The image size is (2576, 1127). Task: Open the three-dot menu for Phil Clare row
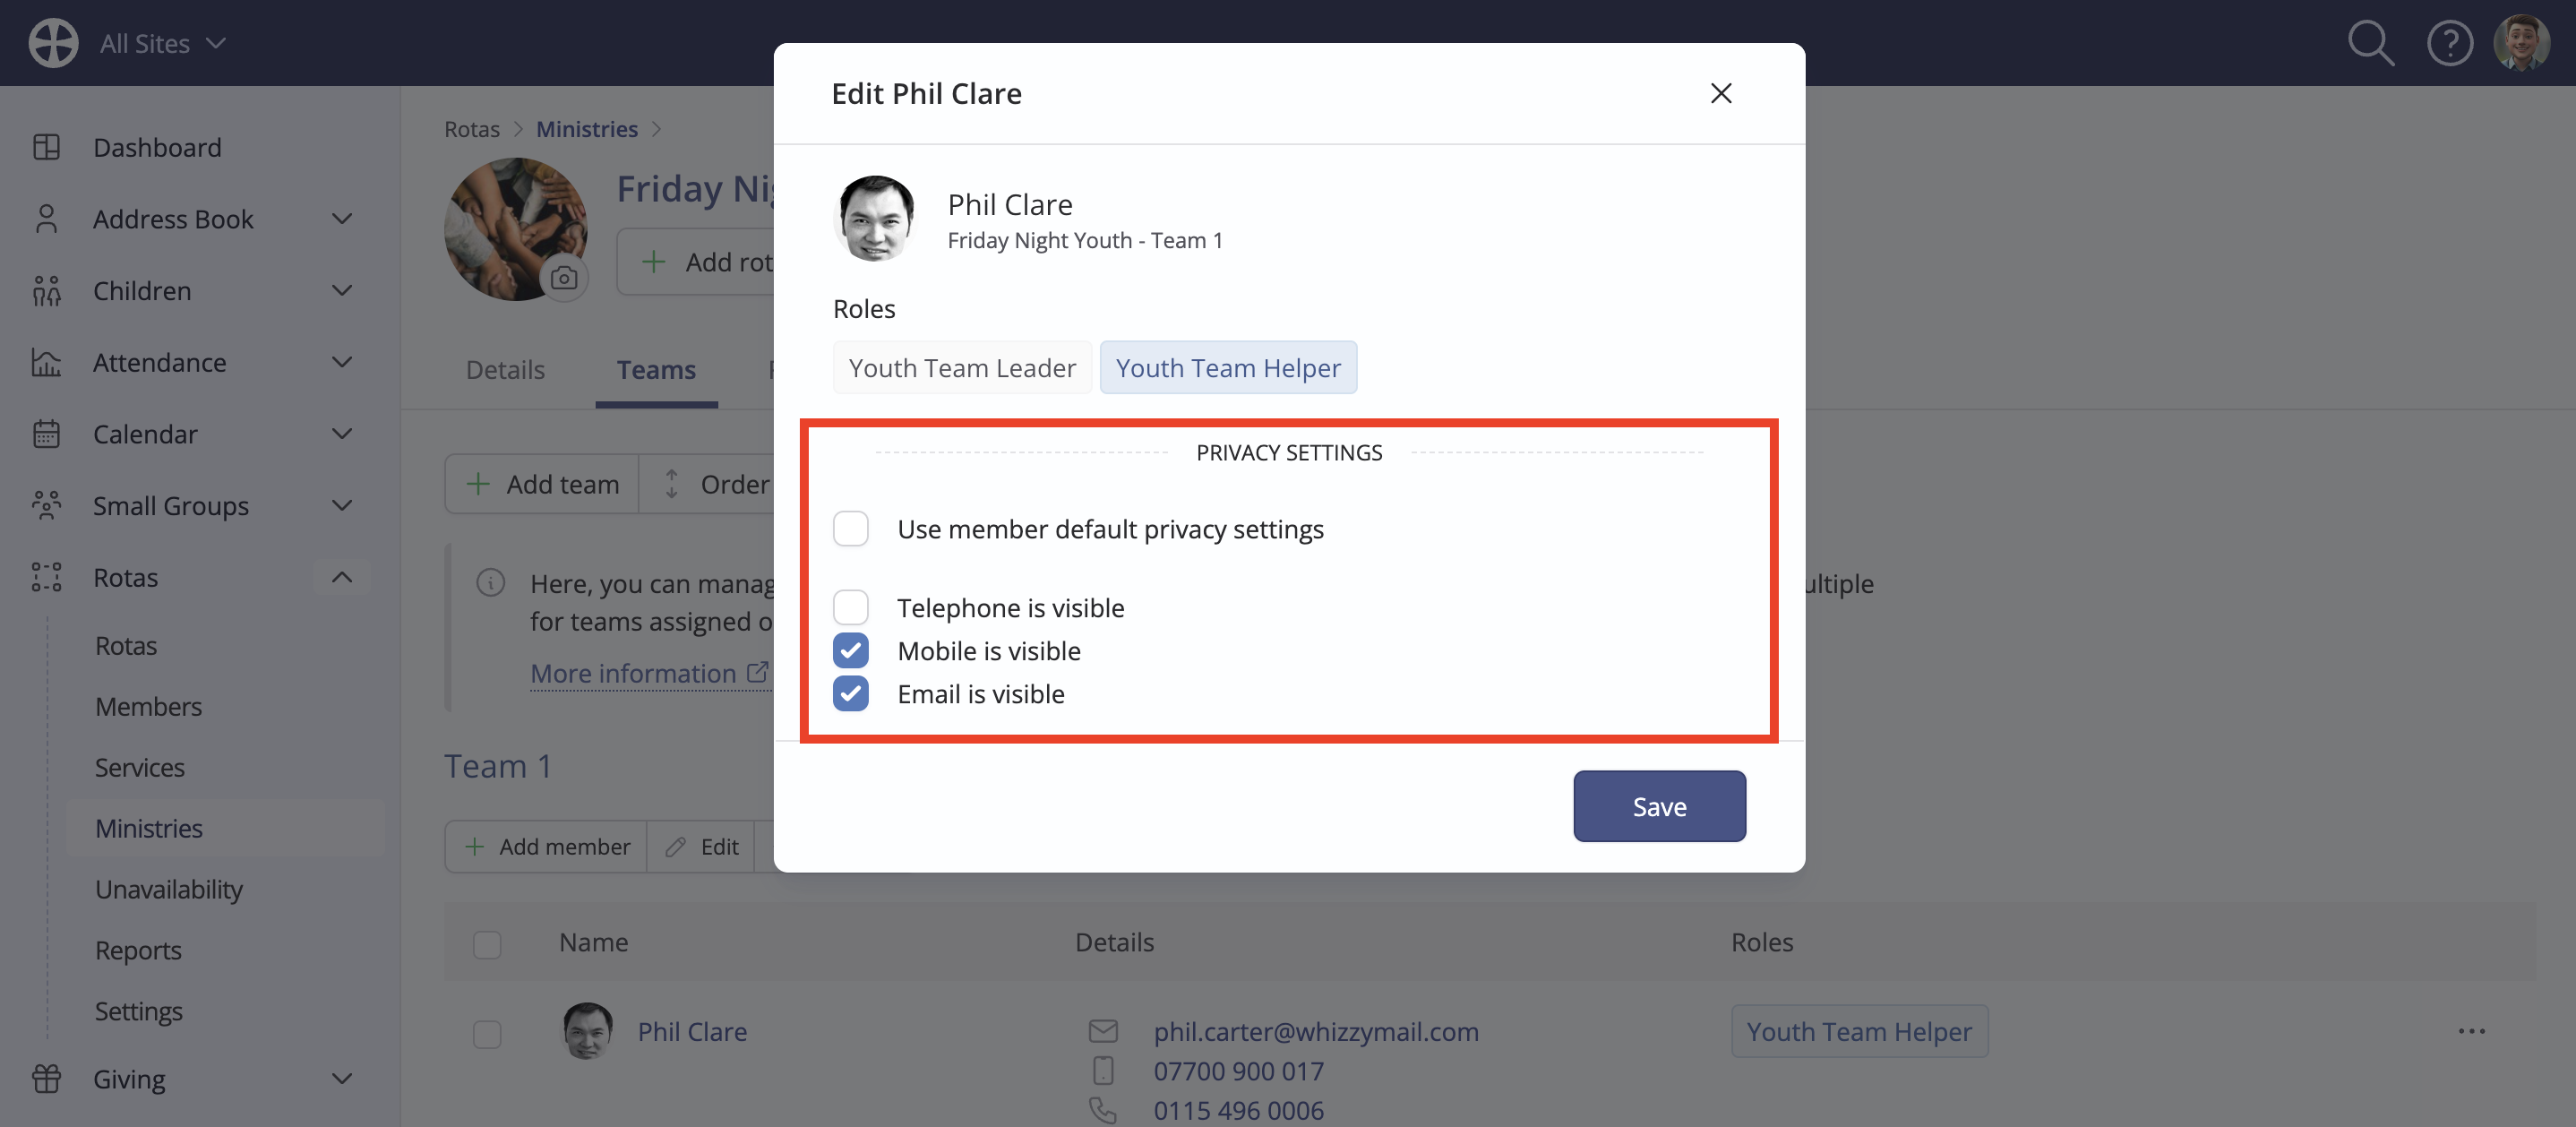(2471, 1031)
